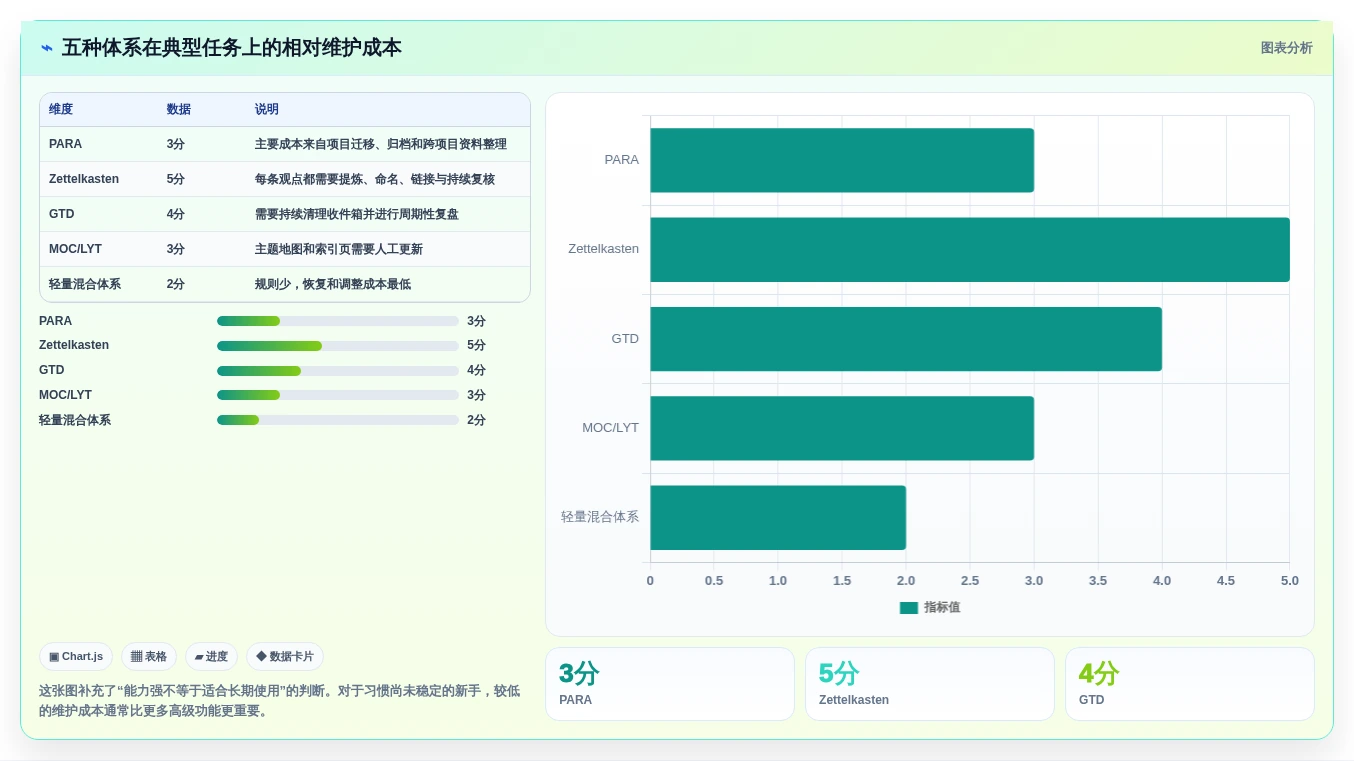Click the MOC/LYT bar in chart
1354x761 pixels.
point(842,428)
